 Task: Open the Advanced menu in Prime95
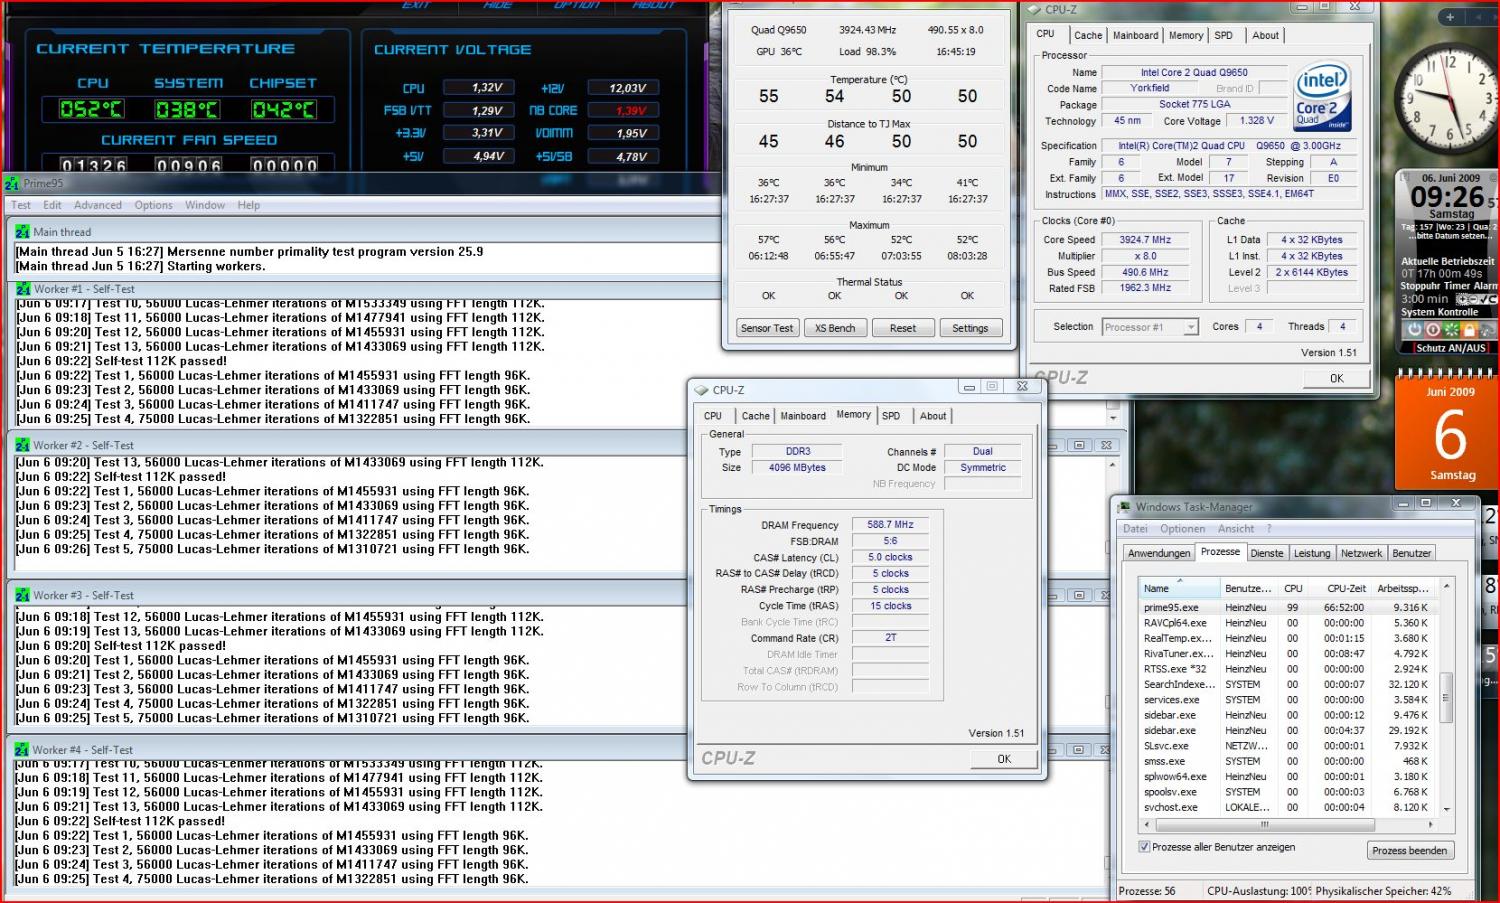click(98, 205)
